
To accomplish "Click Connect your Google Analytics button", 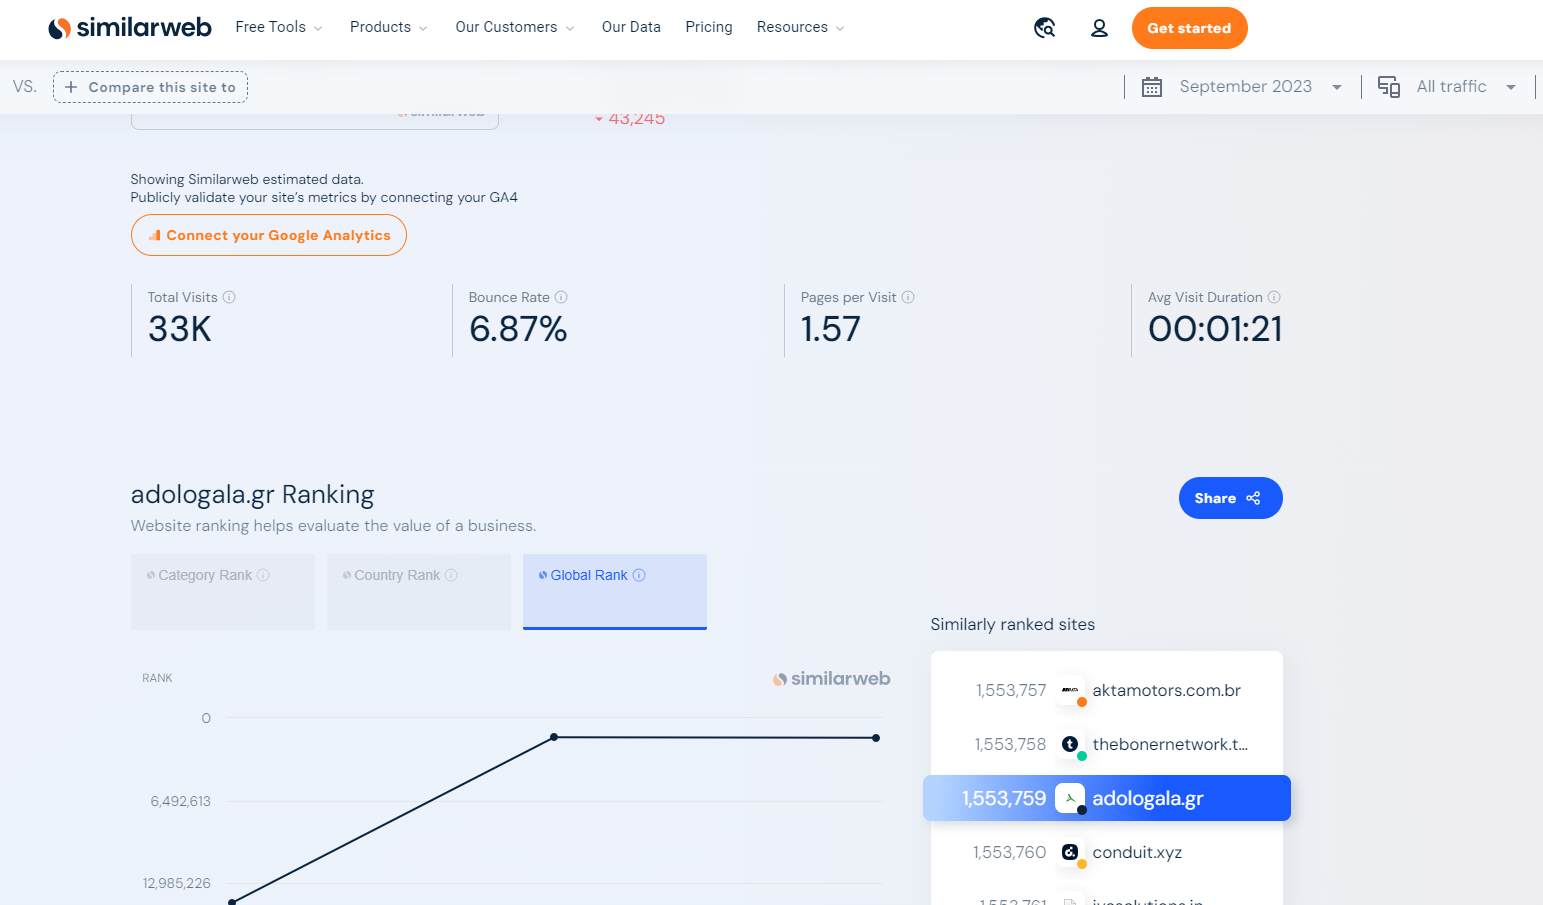I will pos(269,235).
